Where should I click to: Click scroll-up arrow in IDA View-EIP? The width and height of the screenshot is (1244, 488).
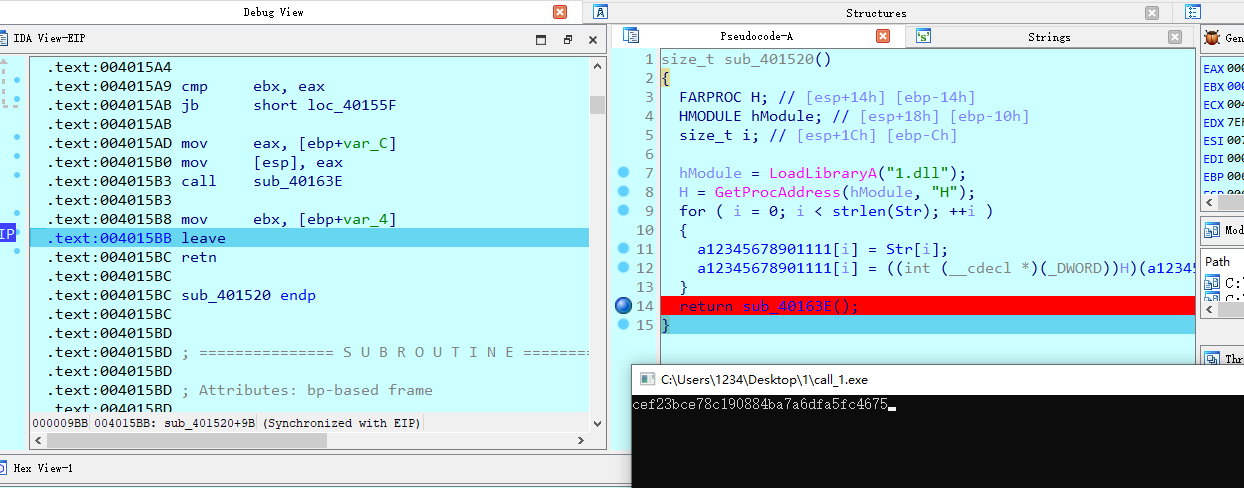pos(597,67)
